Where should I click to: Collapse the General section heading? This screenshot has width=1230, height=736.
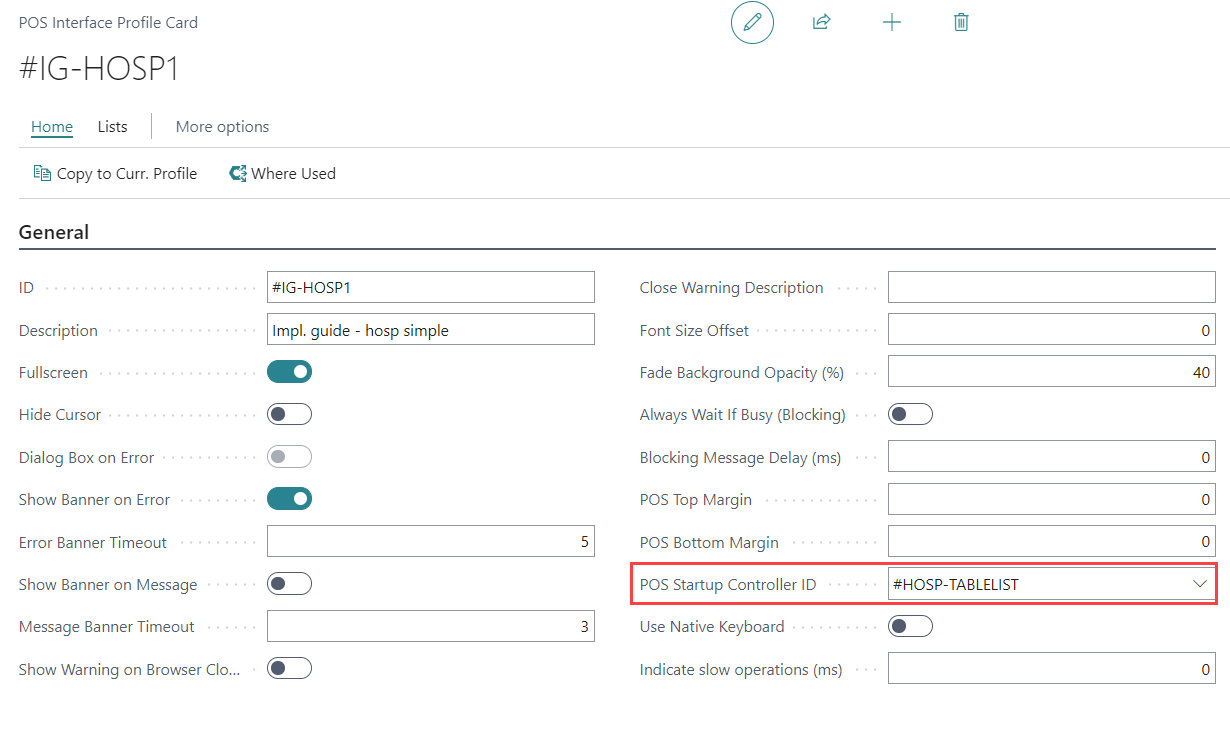click(54, 233)
